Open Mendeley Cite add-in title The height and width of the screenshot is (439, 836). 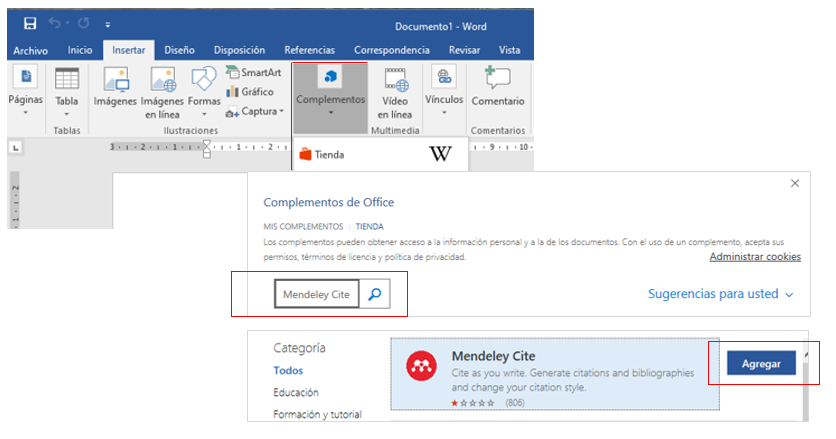click(x=493, y=356)
